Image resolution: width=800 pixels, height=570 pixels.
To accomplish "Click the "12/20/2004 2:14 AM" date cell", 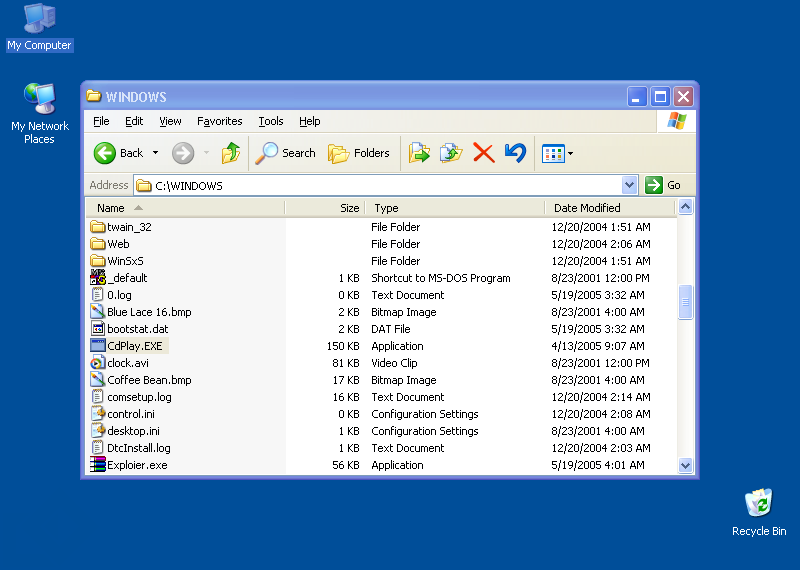I will (601, 397).
